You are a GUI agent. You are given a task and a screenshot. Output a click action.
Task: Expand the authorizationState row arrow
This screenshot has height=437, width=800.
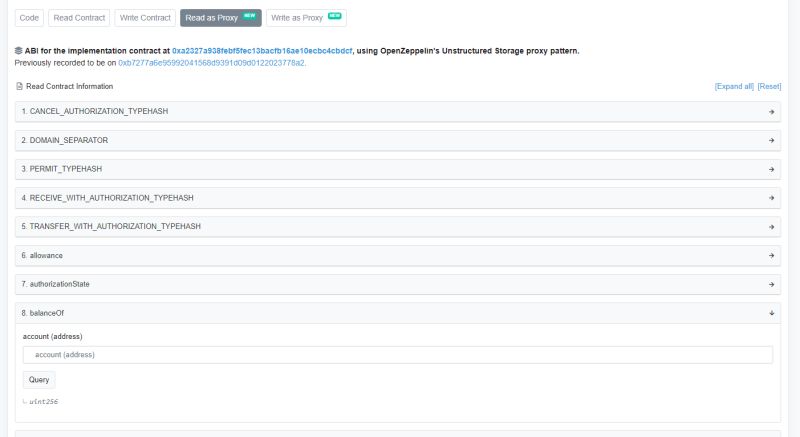coord(771,285)
